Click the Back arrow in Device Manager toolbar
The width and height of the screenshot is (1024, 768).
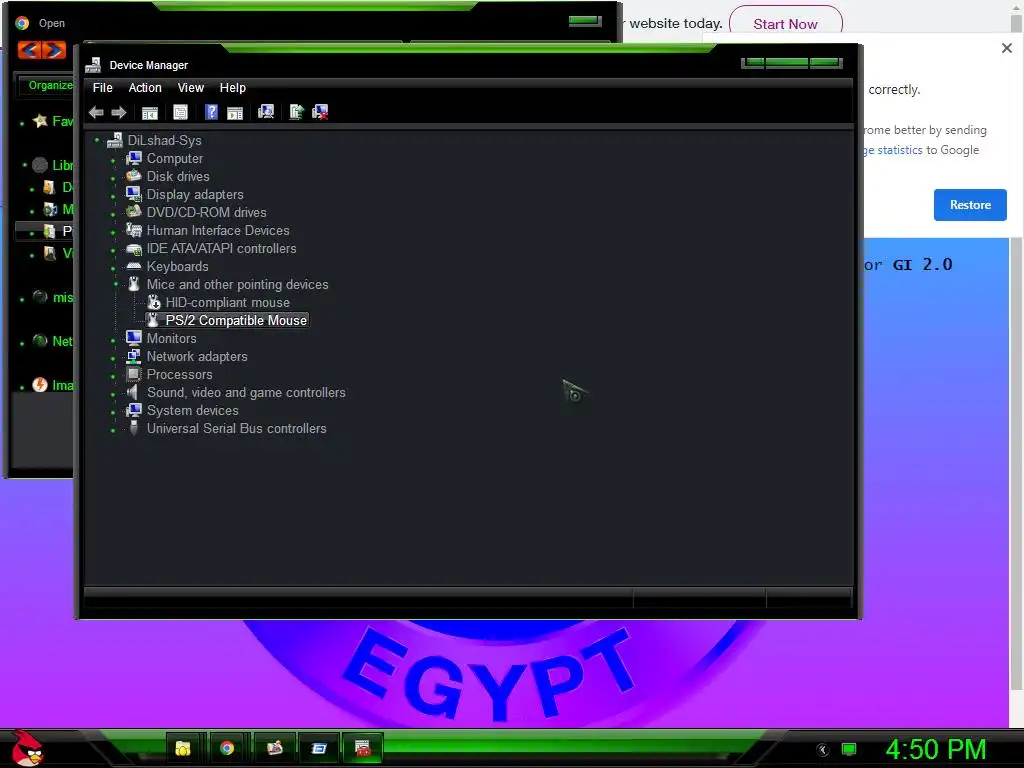click(97, 112)
